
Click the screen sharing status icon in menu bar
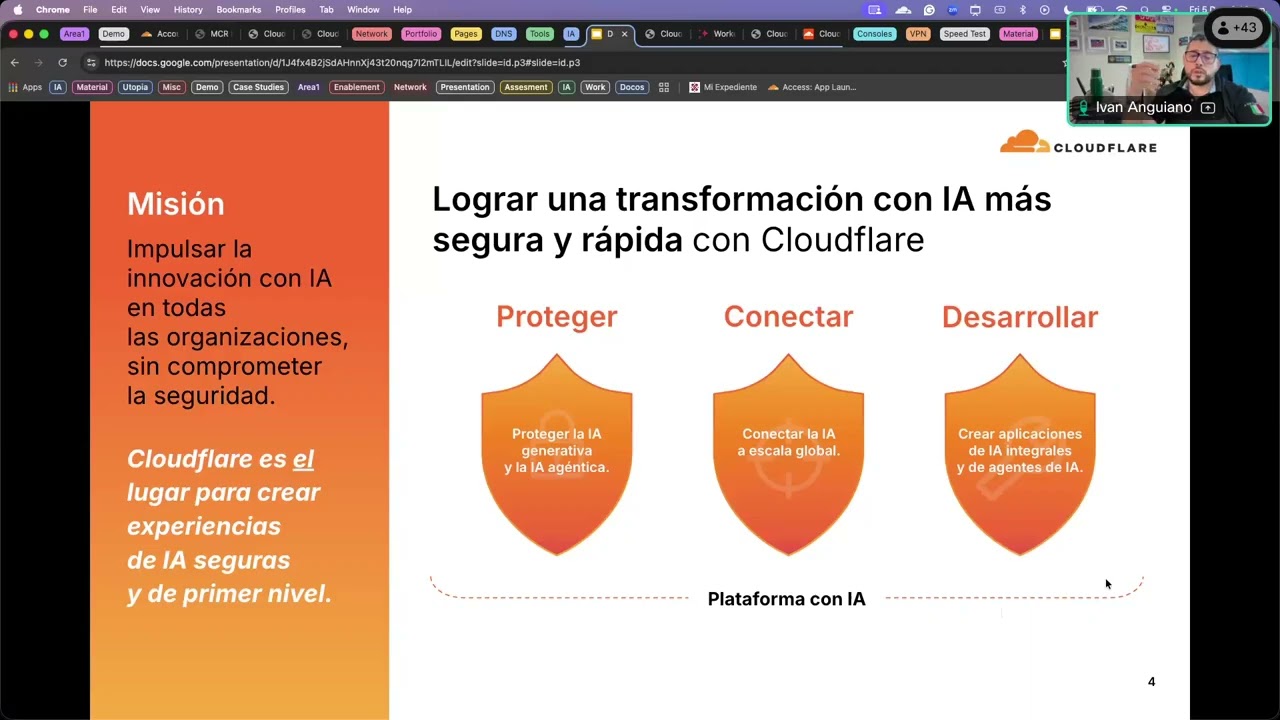(x=875, y=9)
